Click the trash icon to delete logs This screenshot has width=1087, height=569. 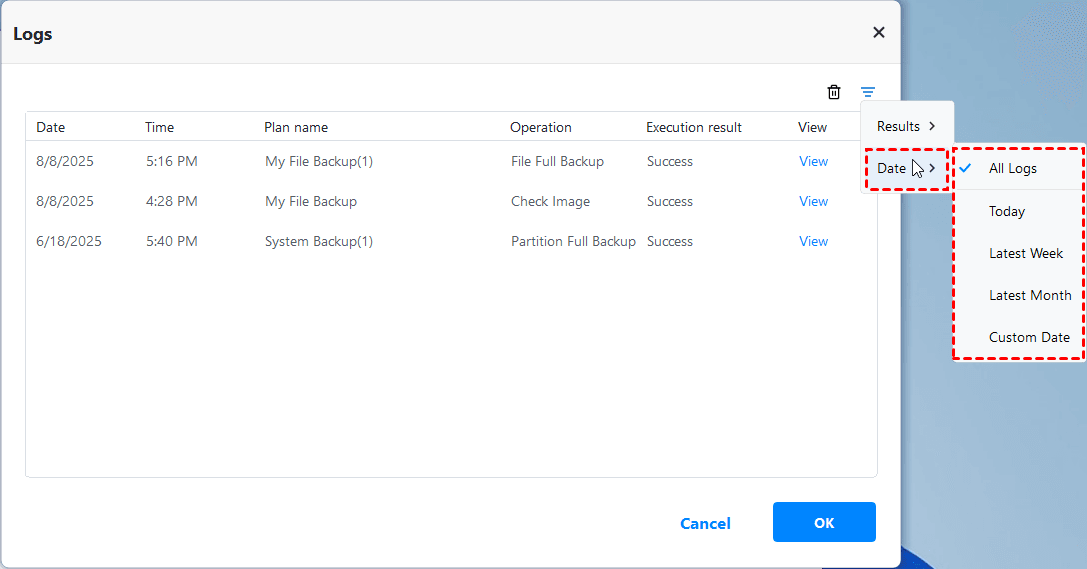point(834,92)
